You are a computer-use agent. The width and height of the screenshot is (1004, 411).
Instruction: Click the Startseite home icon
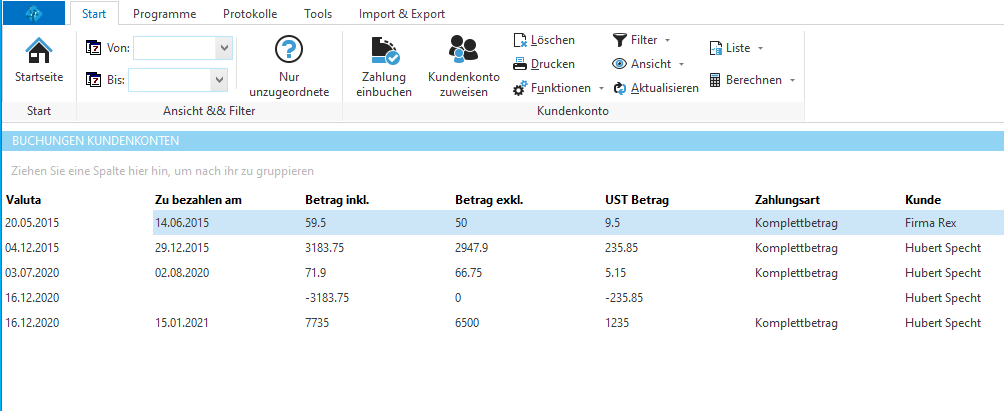tap(39, 52)
